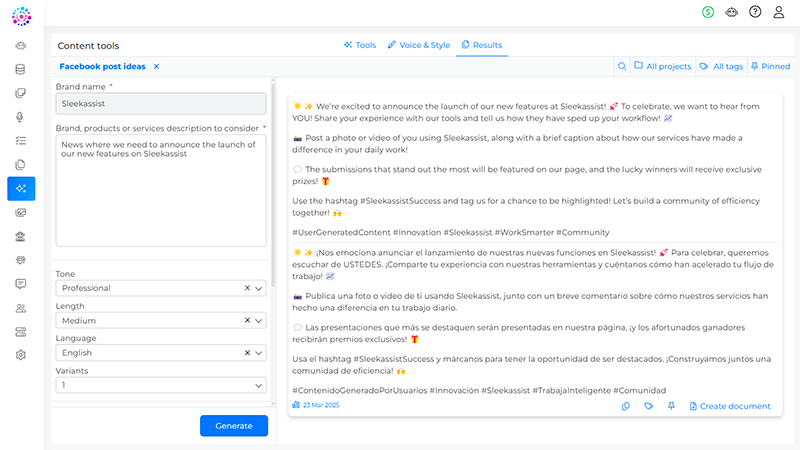Click the #SleekassistSuccess English hashtag line
The width and height of the screenshot is (800, 450).
(x=526, y=207)
